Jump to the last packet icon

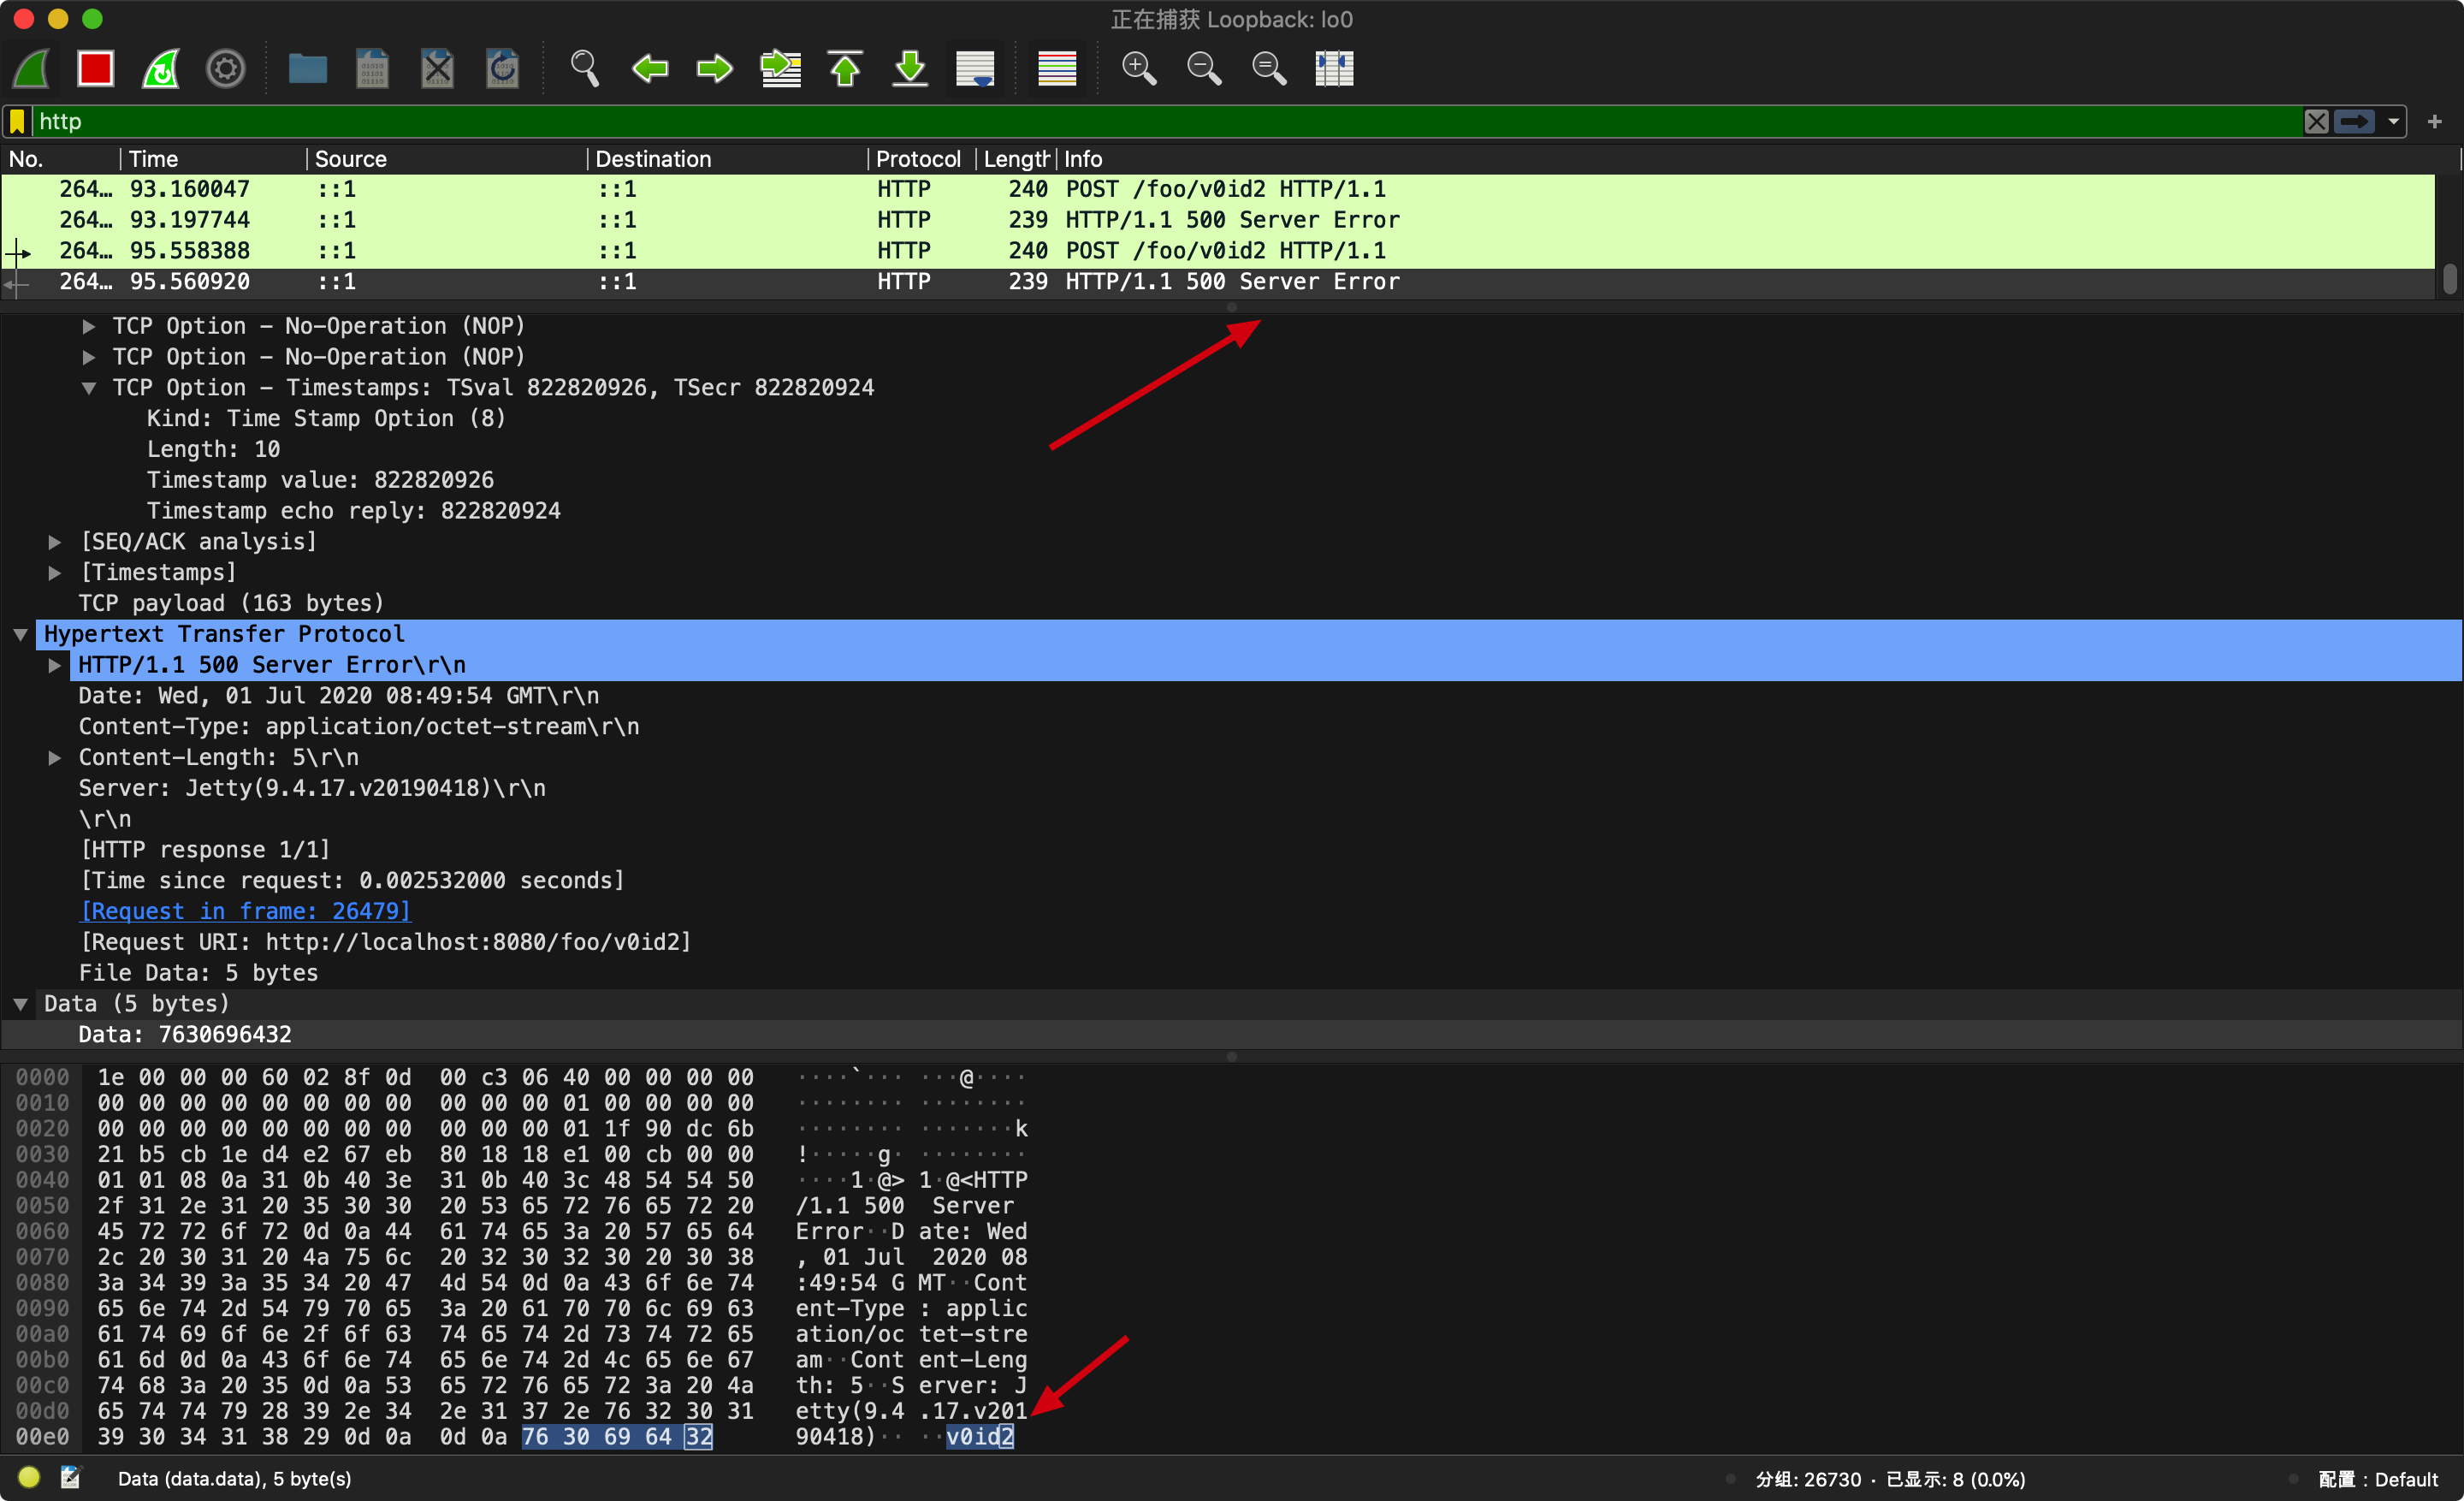[x=910, y=69]
